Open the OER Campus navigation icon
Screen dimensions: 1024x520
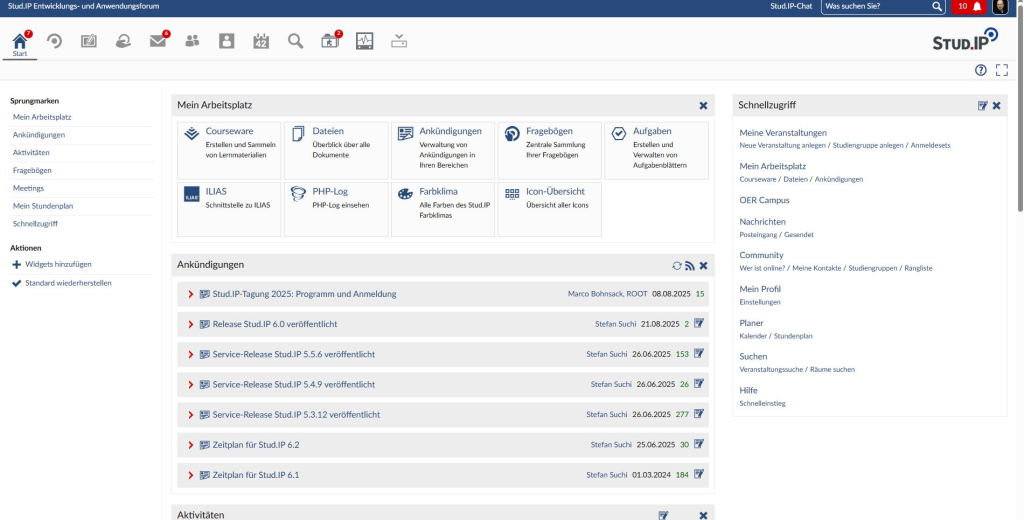123,41
